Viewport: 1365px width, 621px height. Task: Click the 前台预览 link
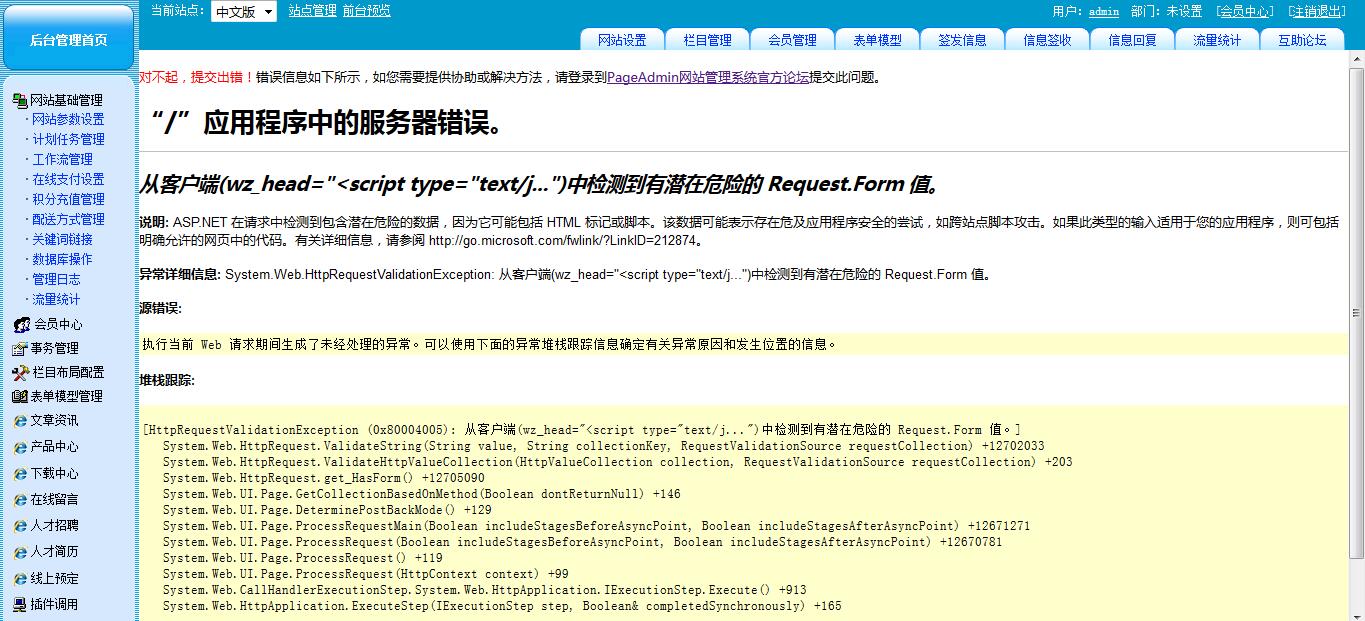point(366,11)
